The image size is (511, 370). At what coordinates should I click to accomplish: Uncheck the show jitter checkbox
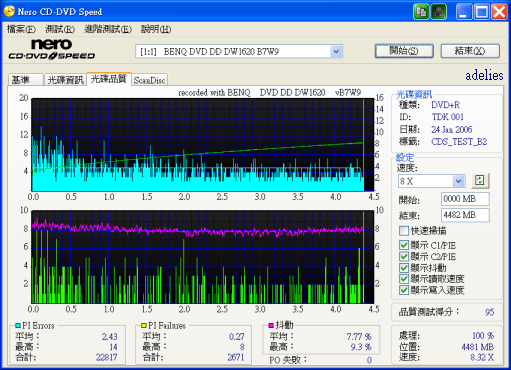(x=404, y=268)
